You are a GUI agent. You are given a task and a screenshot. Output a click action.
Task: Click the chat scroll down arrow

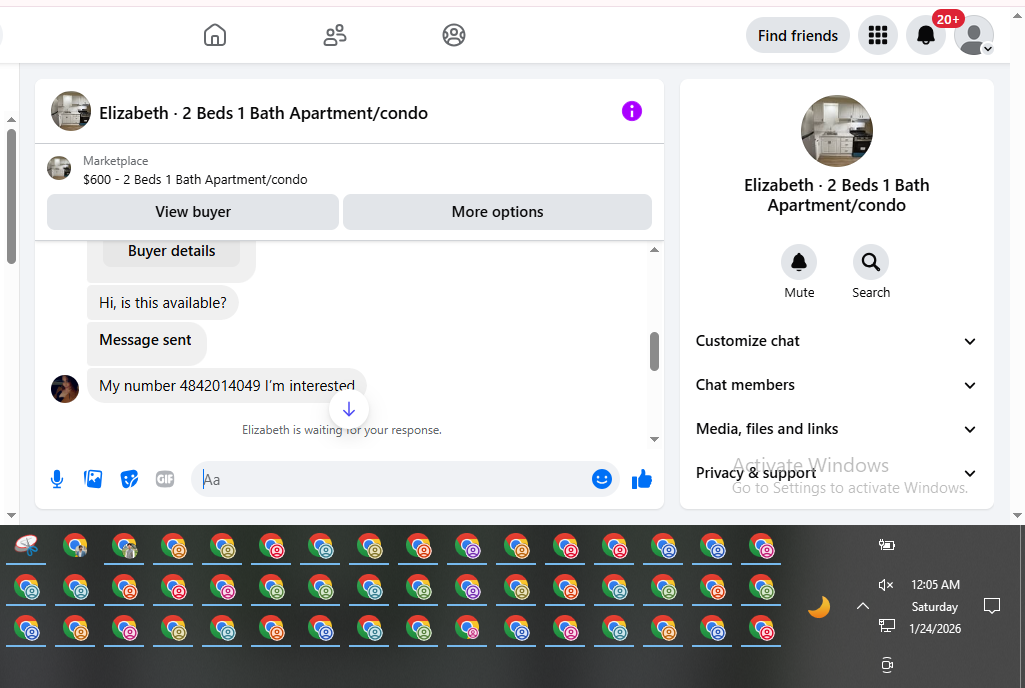pos(654,439)
